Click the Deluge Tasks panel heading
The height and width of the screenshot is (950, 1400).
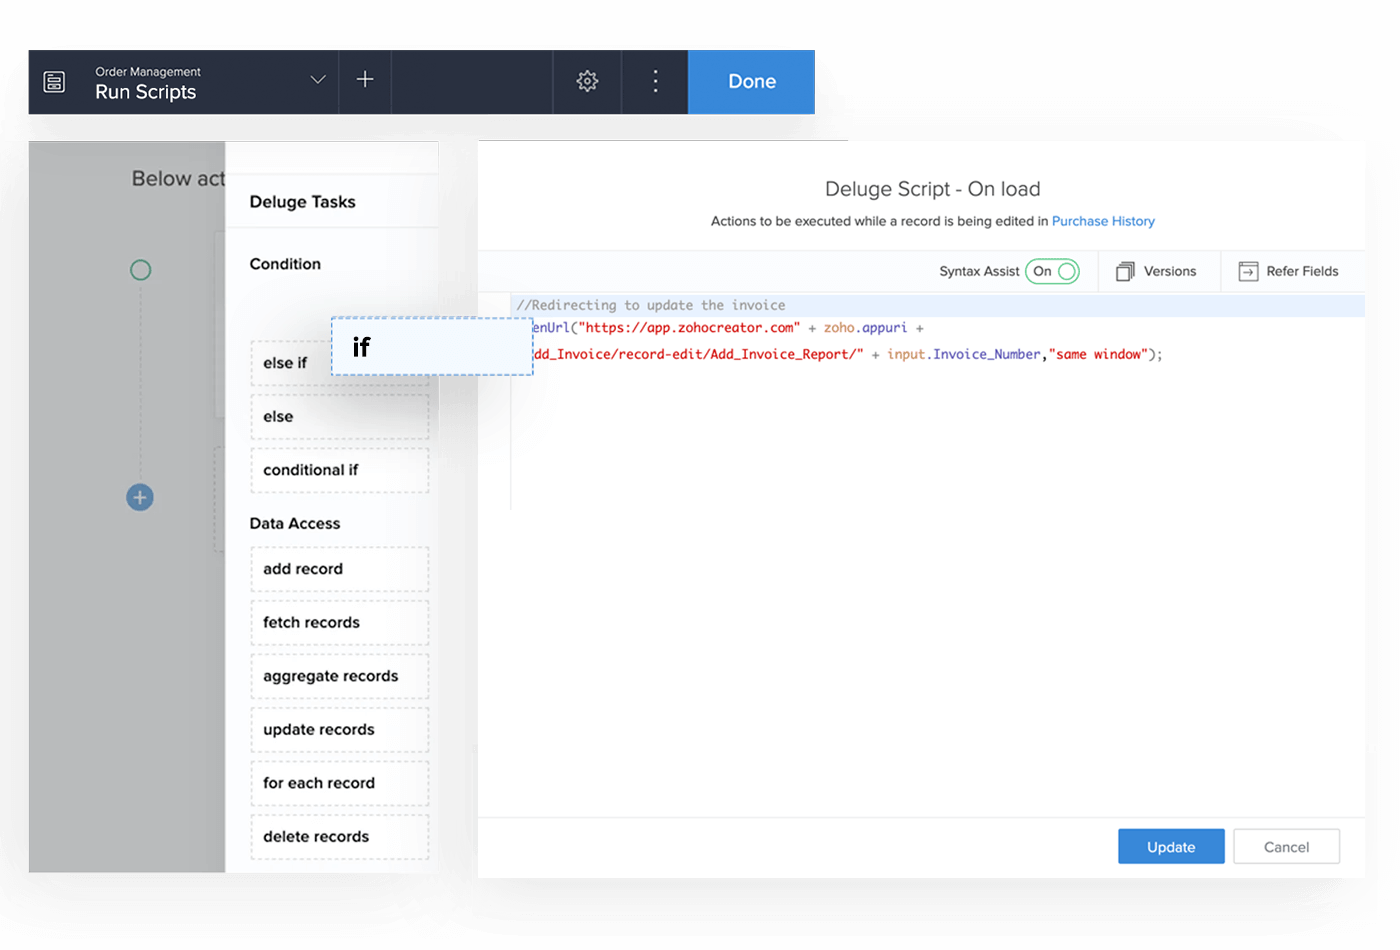pos(302,202)
